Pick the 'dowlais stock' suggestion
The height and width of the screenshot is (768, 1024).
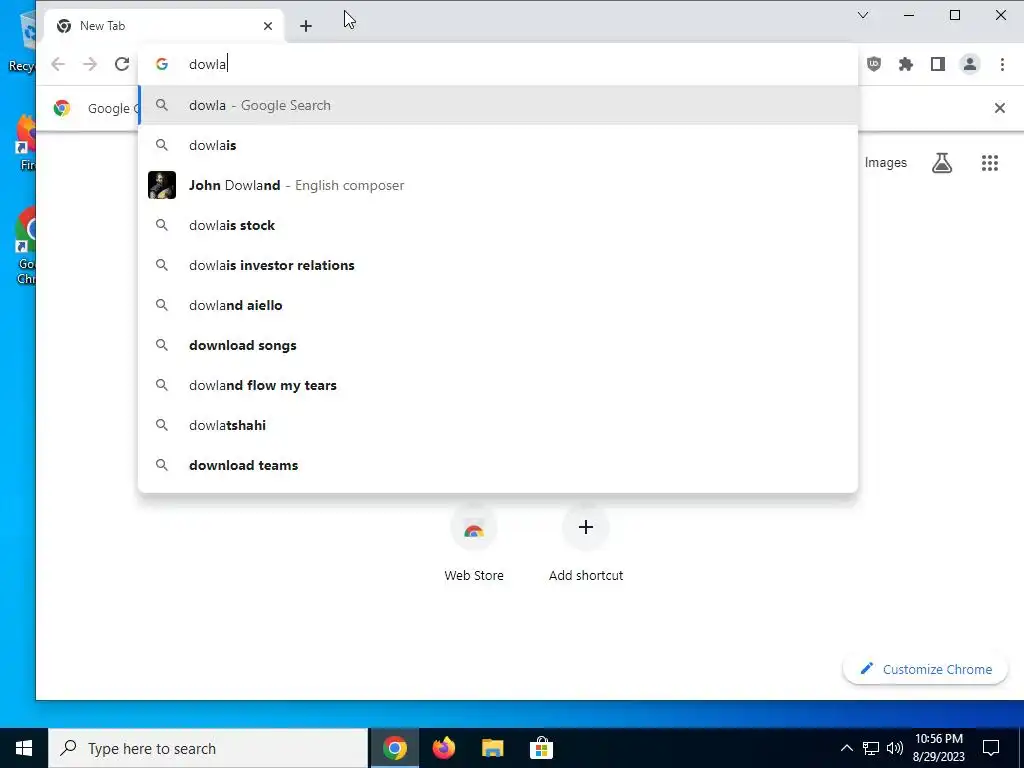pyautogui.click(x=498, y=225)
